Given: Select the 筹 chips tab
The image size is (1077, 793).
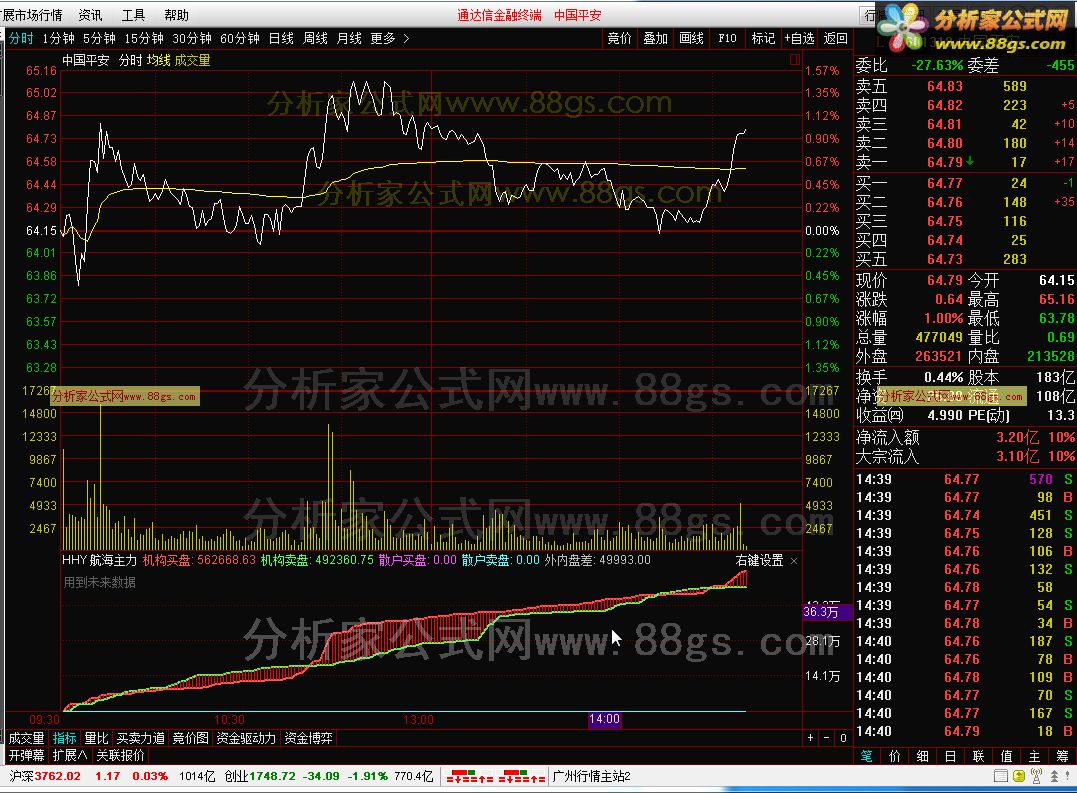Looking at the screenshot, I should point(1063,756).
